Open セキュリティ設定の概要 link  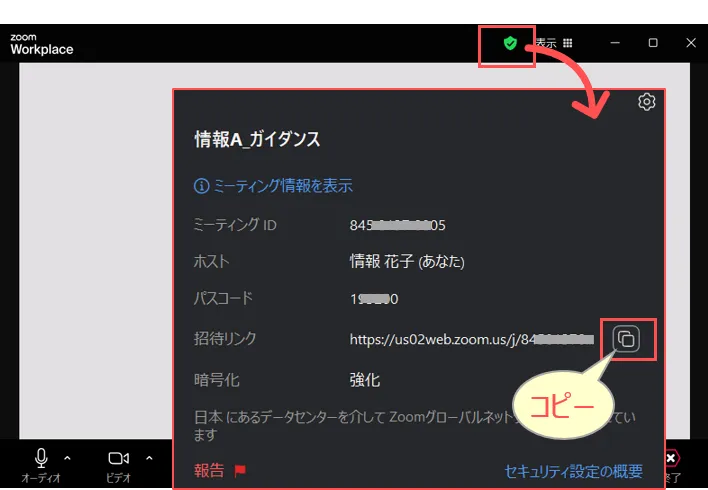[x=573, y=471]
